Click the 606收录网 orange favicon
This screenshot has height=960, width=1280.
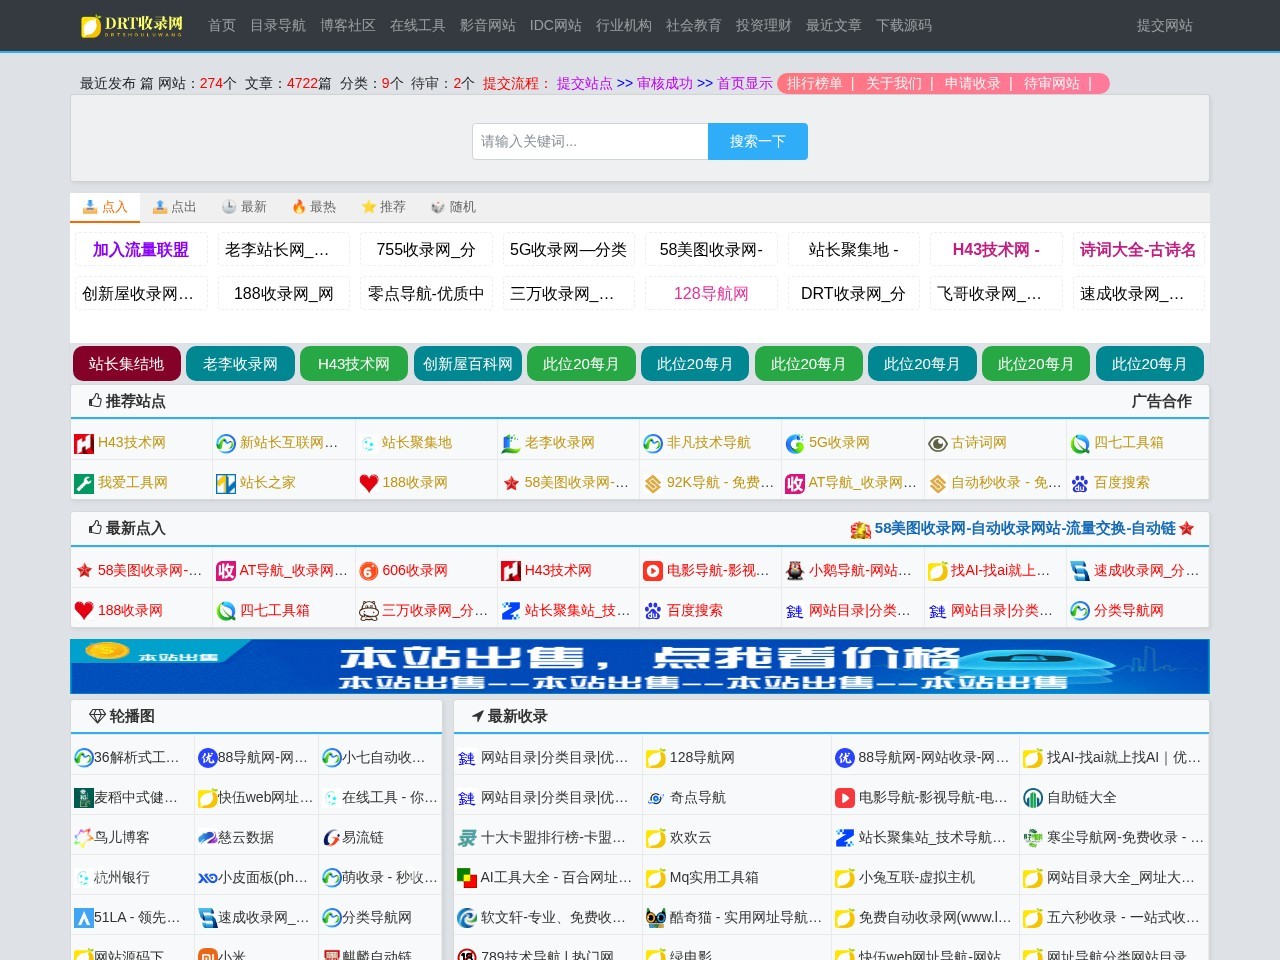(x=369, y=571)
